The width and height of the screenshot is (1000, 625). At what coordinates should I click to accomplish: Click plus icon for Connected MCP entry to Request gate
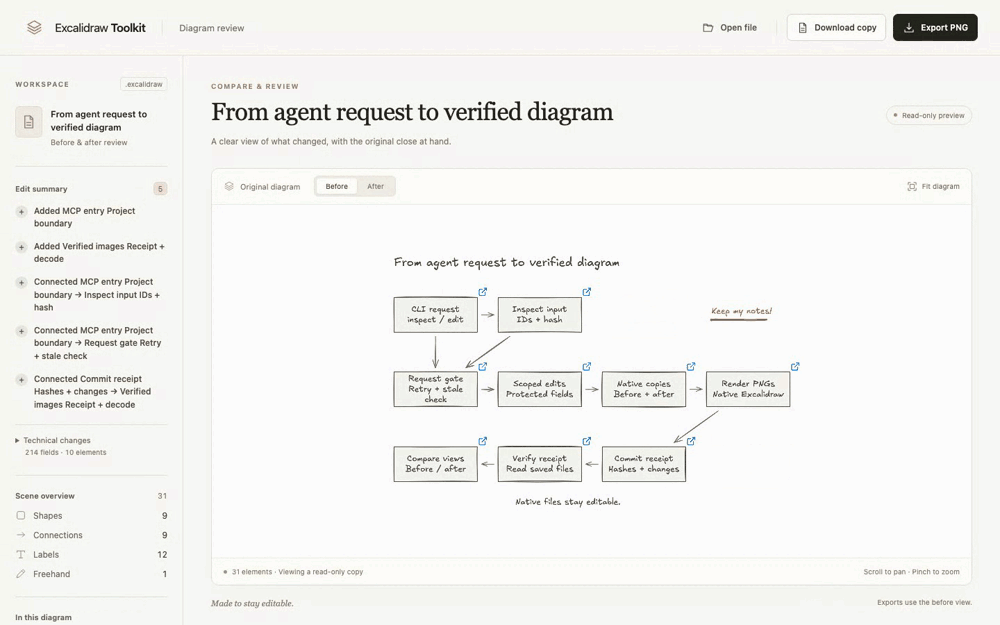21,332
